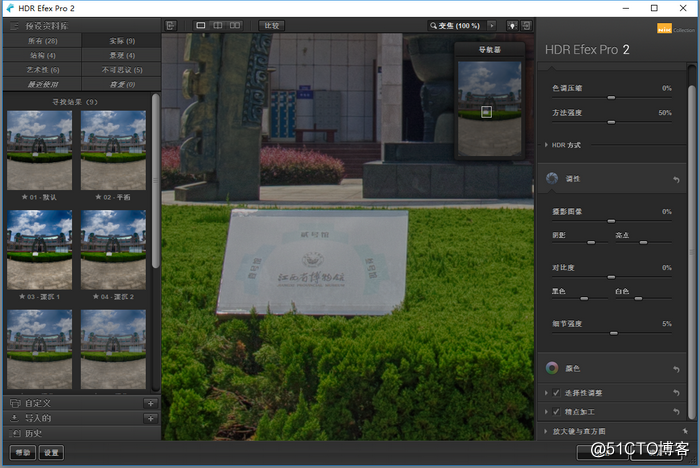Add a custom preset with 自定义 plus

(x=151, y=403)
